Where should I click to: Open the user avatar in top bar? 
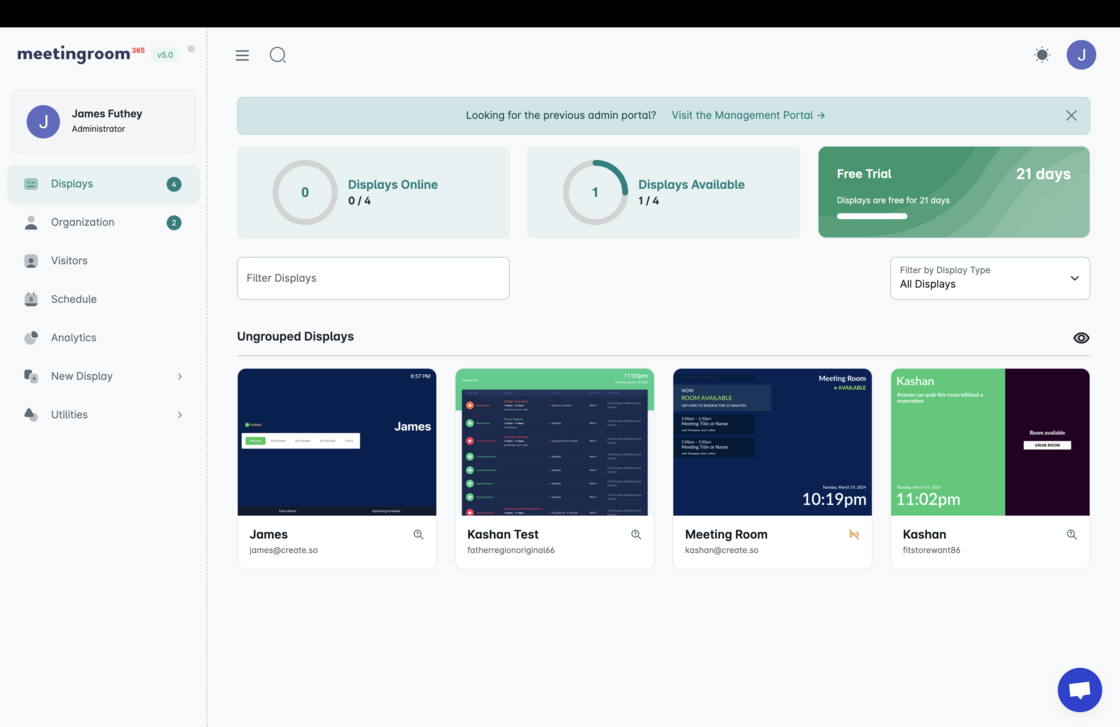point(1081,55)
